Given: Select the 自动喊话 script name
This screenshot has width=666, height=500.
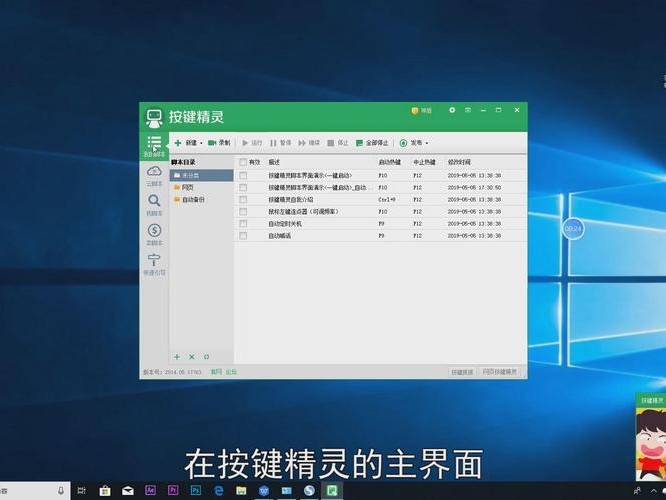Looking at the screenshot, I should point(279,236).
